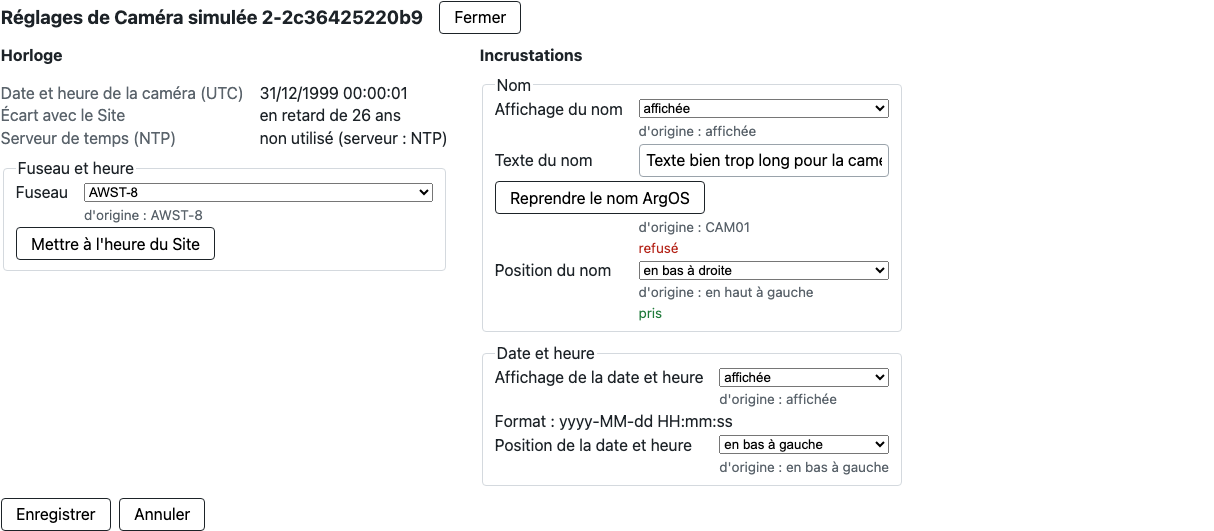Click 'Format : yyyy-MM-dd HH:mm:ss' text
The height and width of the screenshot is (531, 1214).
coord(614,422)
